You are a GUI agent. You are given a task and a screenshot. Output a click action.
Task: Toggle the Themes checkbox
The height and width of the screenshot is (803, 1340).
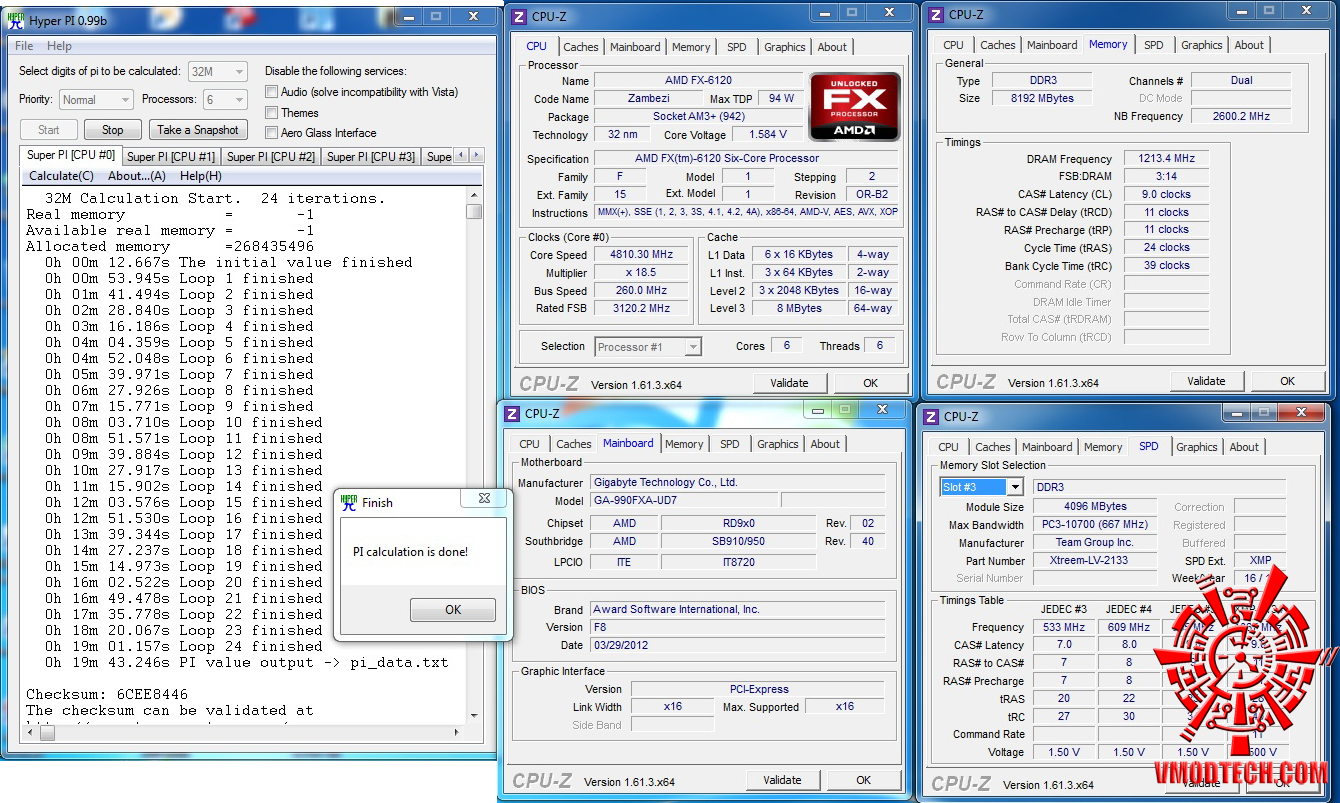(272, 112)
